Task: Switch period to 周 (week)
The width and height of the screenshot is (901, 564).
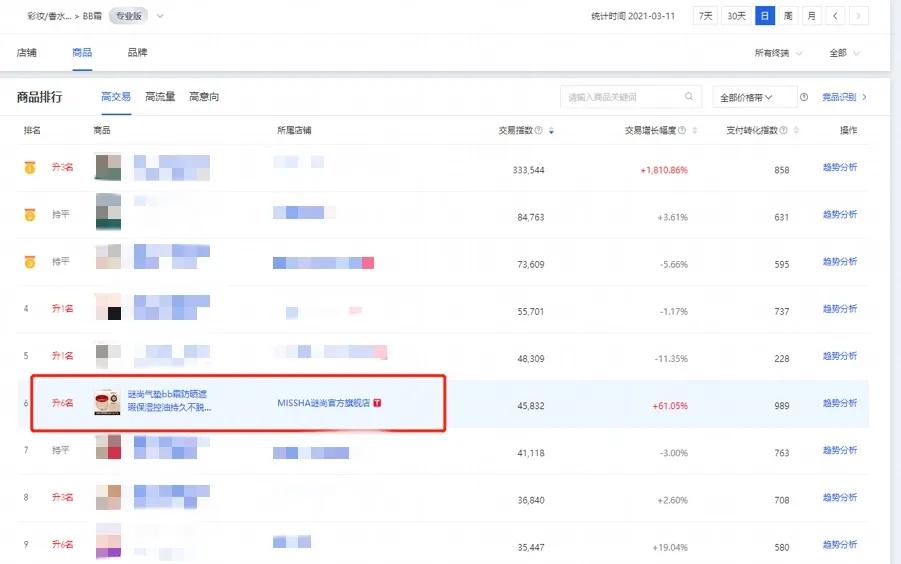Action: coord(788,16)
